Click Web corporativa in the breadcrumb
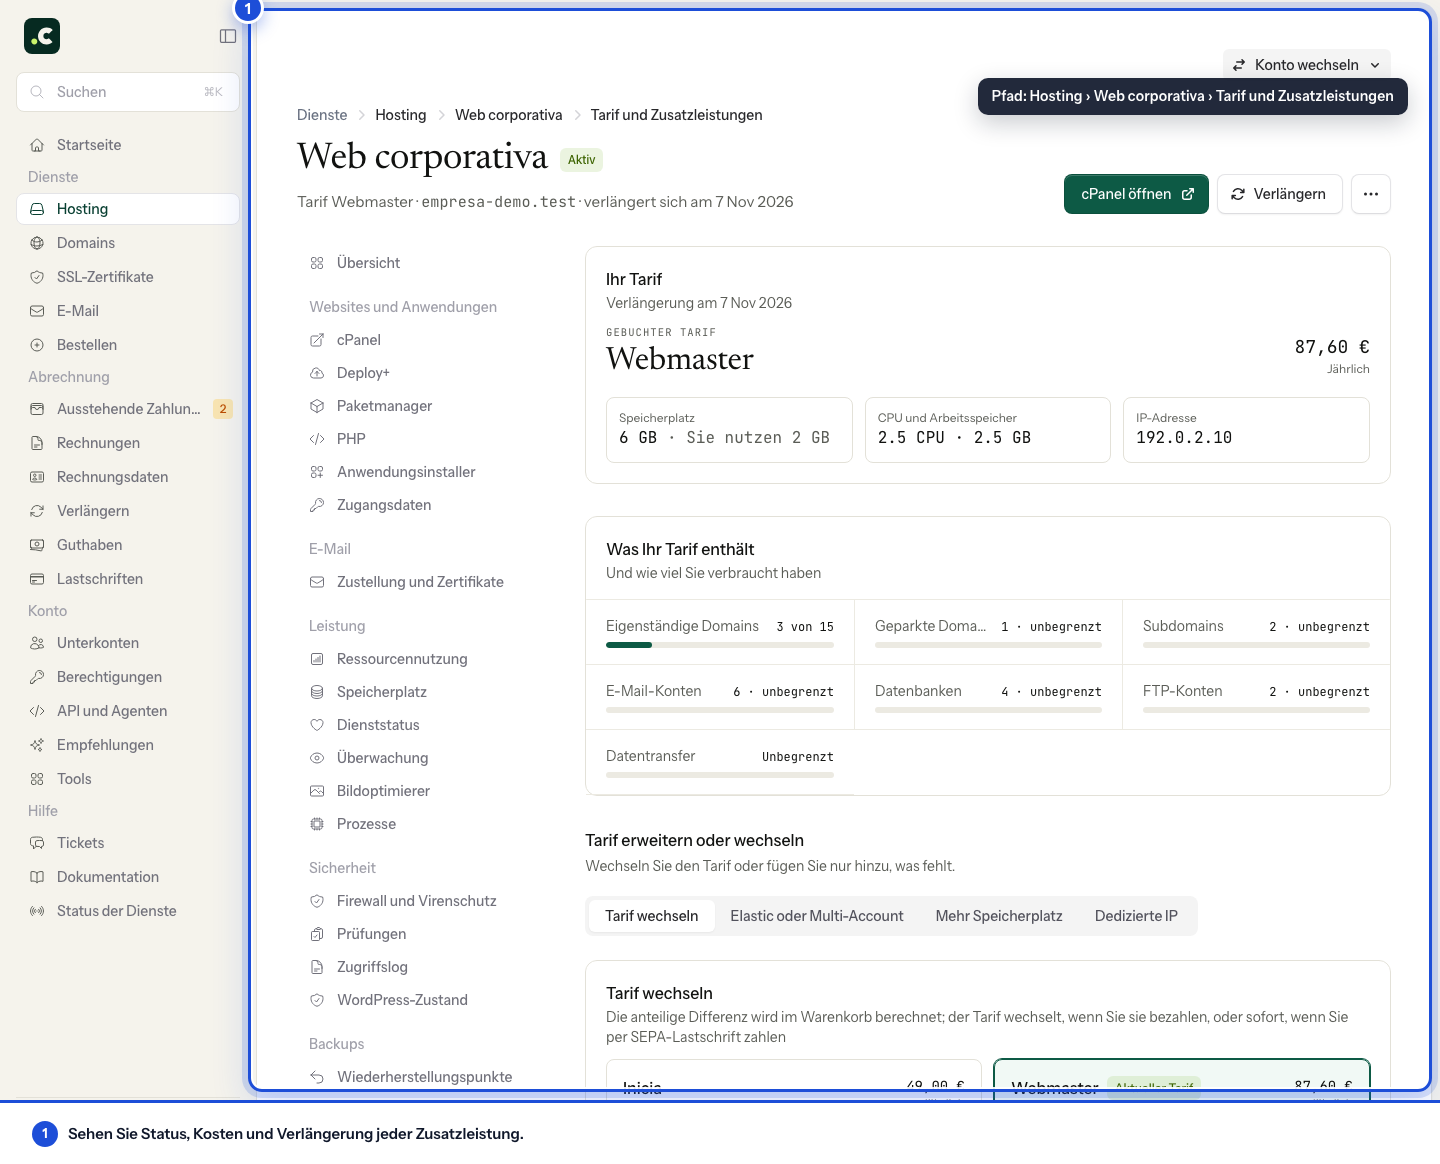1440x1164 pixels. (x=509, y=115)
